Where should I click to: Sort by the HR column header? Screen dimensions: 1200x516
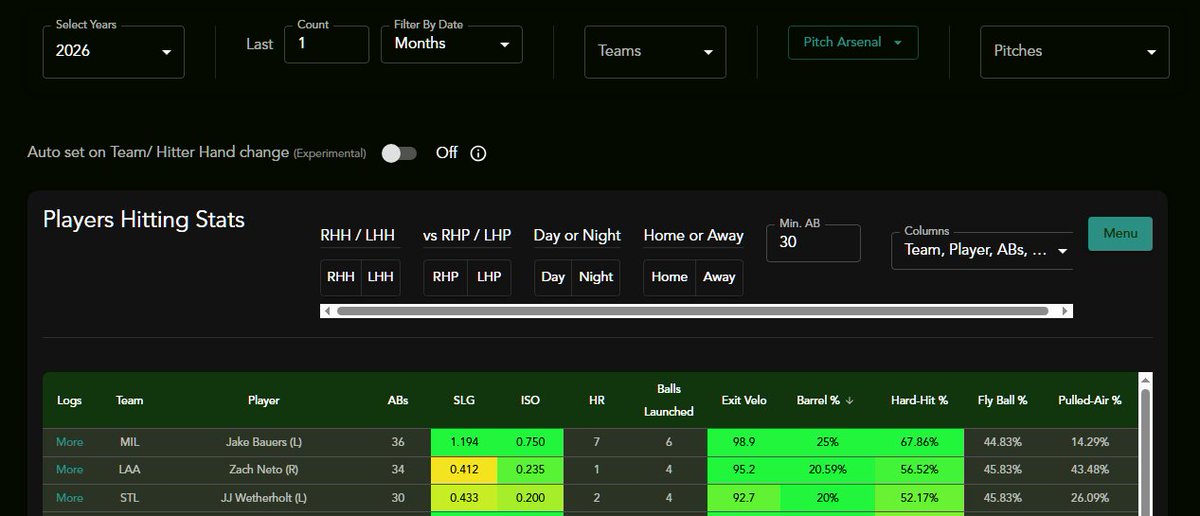[597, 400]
